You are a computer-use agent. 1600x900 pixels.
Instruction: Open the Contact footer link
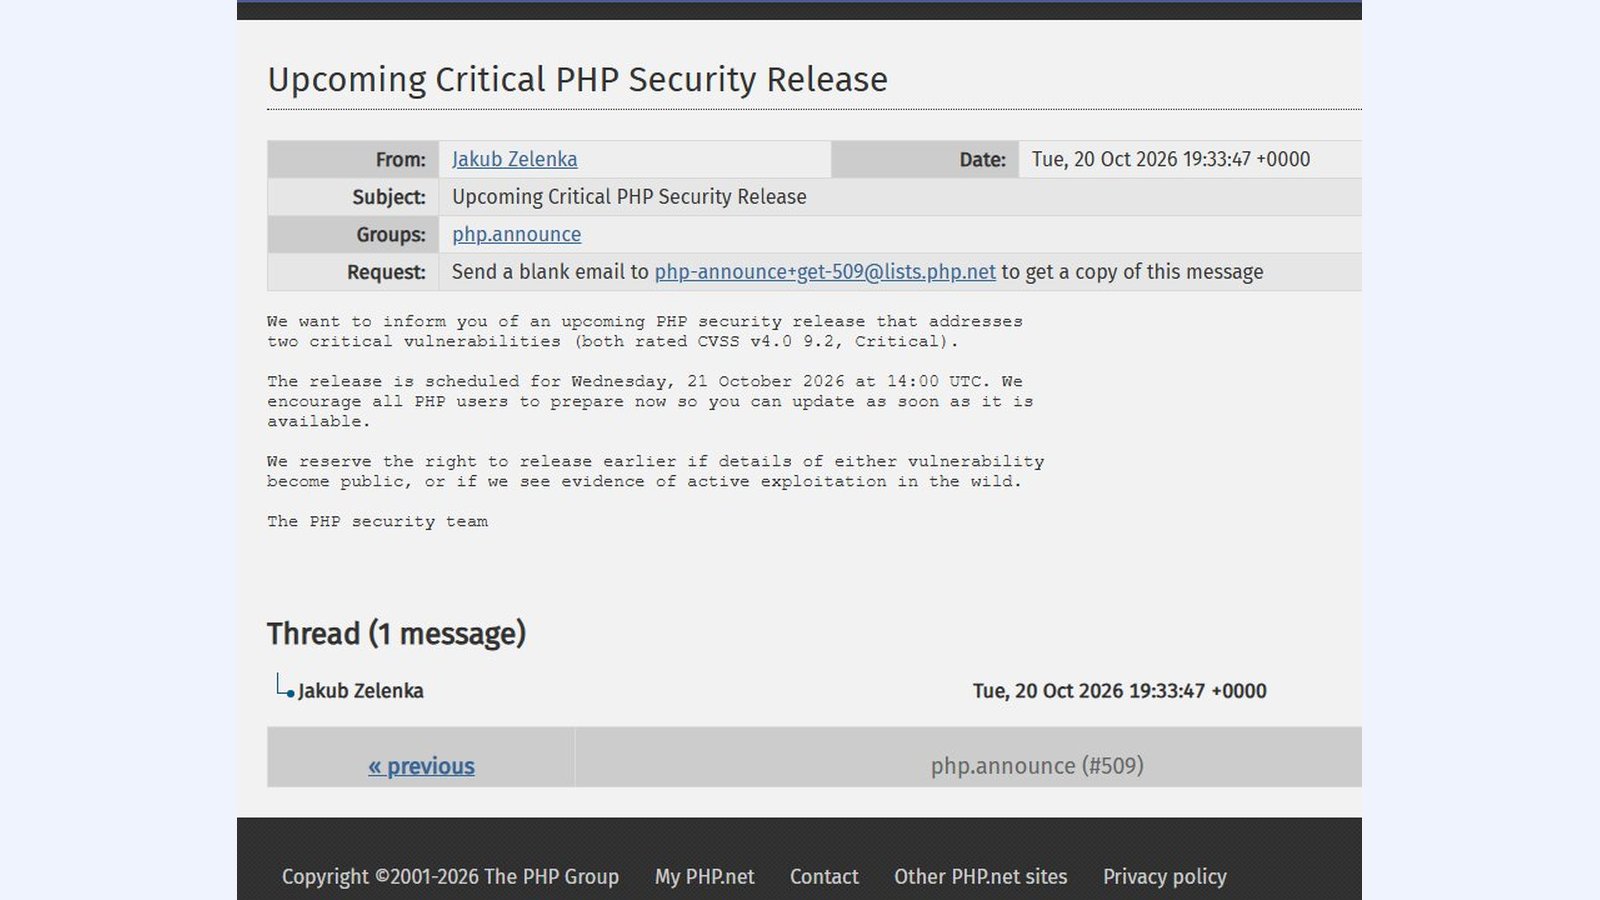(x=824, y=877)
